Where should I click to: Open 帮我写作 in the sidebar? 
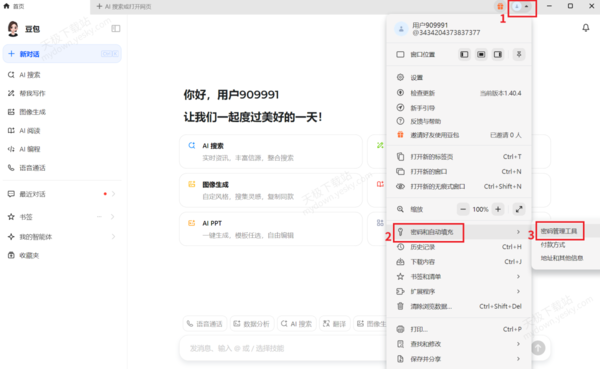62,93
